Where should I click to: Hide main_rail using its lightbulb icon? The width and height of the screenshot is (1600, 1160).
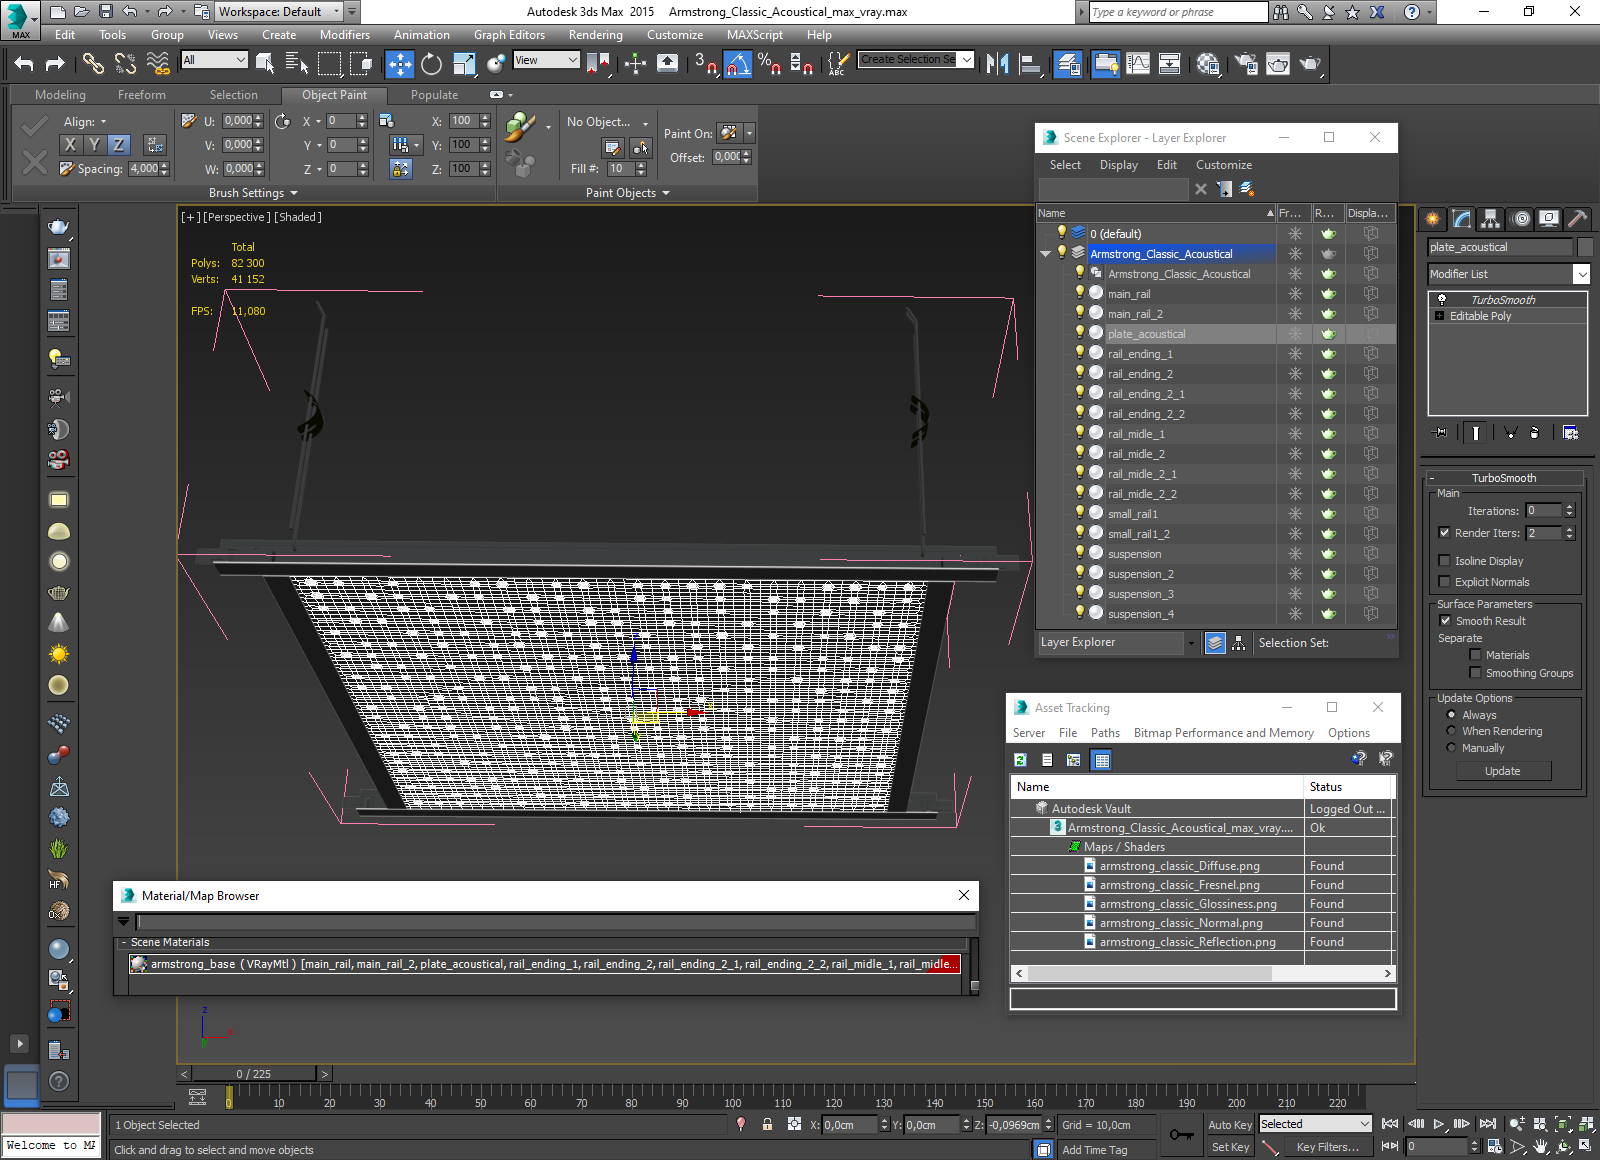click(x=1080, y=293)
